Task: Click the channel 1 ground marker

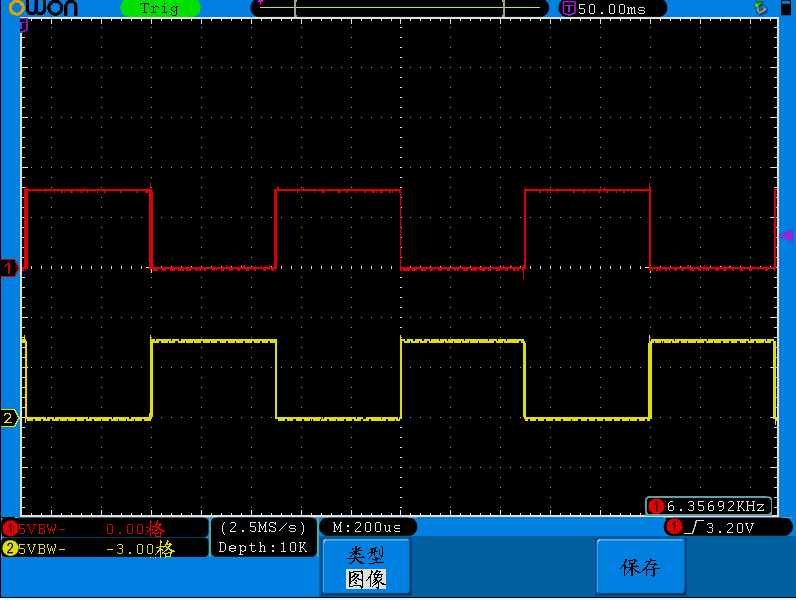Action: click(x=9, y=268)
